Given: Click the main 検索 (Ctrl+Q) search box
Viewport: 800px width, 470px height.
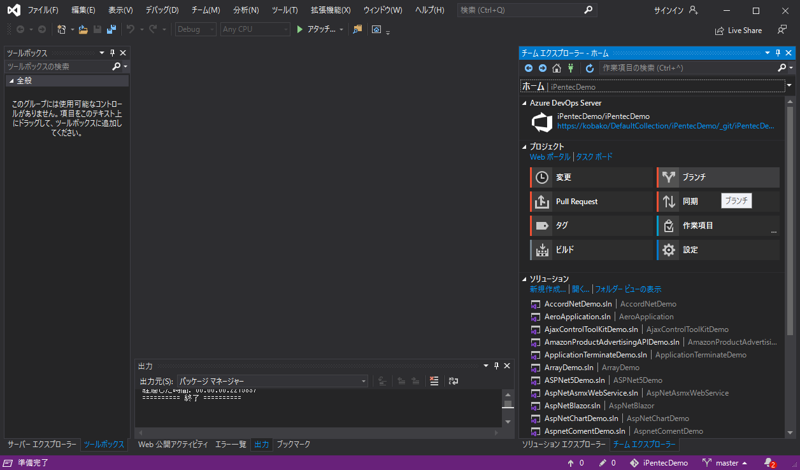Looking at the screenshot, I should point(527,10).
